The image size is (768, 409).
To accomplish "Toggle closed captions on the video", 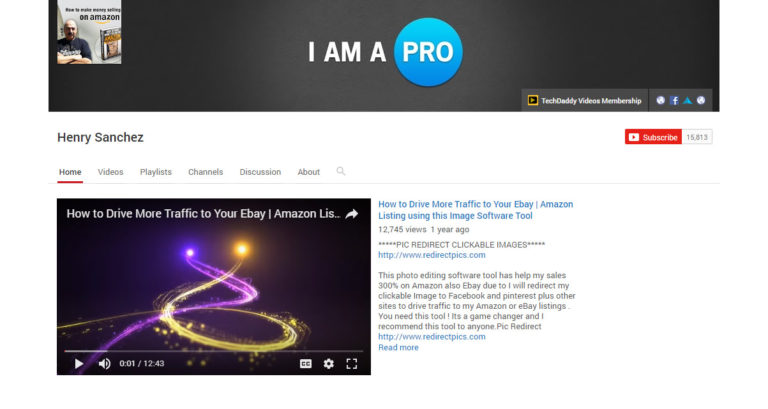I will [306, 363].
